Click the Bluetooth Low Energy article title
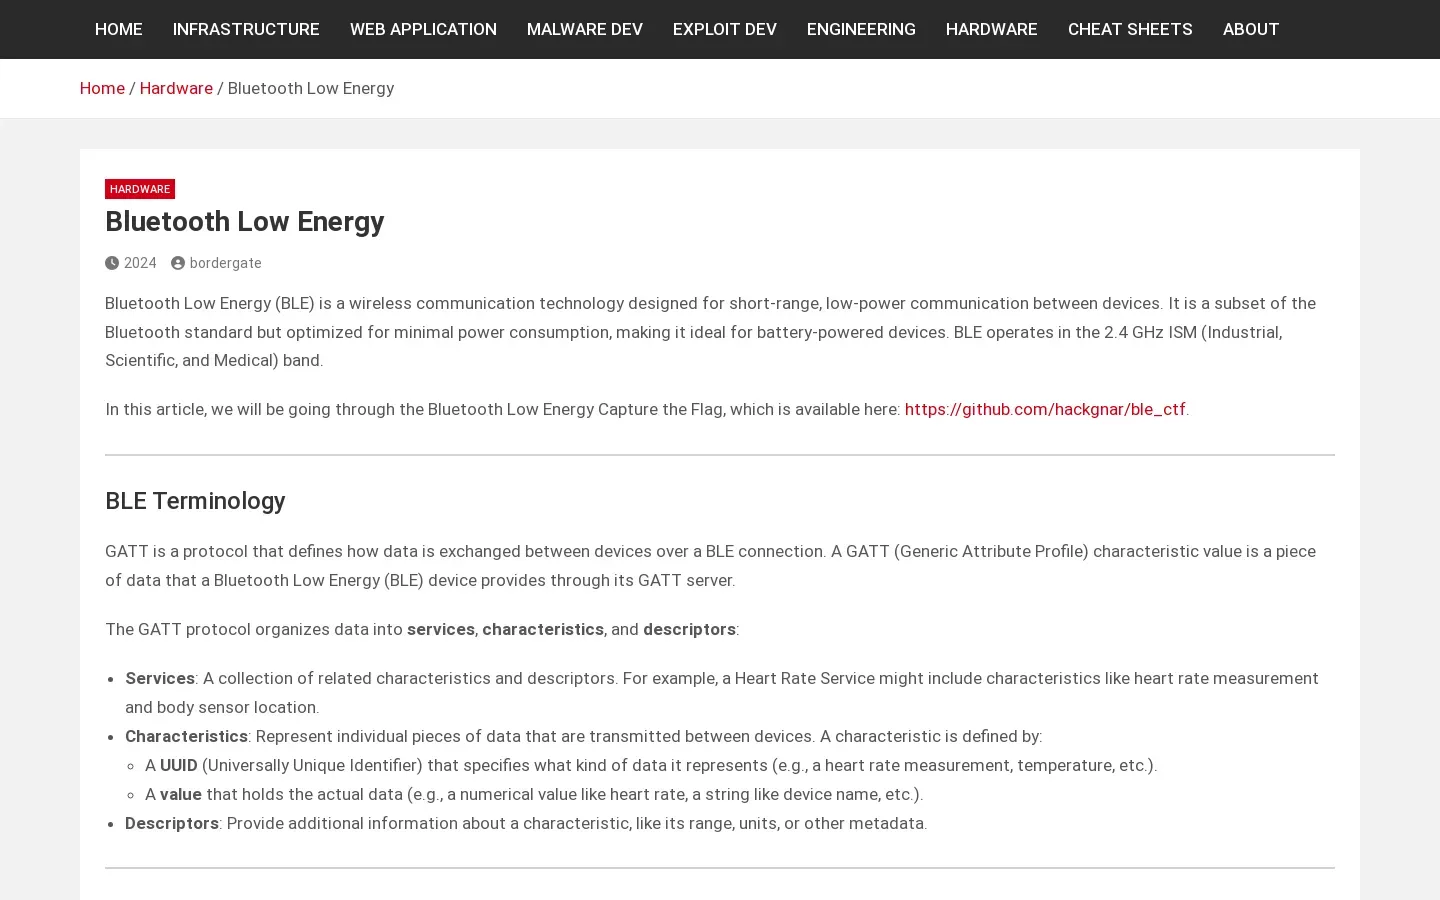Viewport: 1440px width, 900px height. (245, 222)
